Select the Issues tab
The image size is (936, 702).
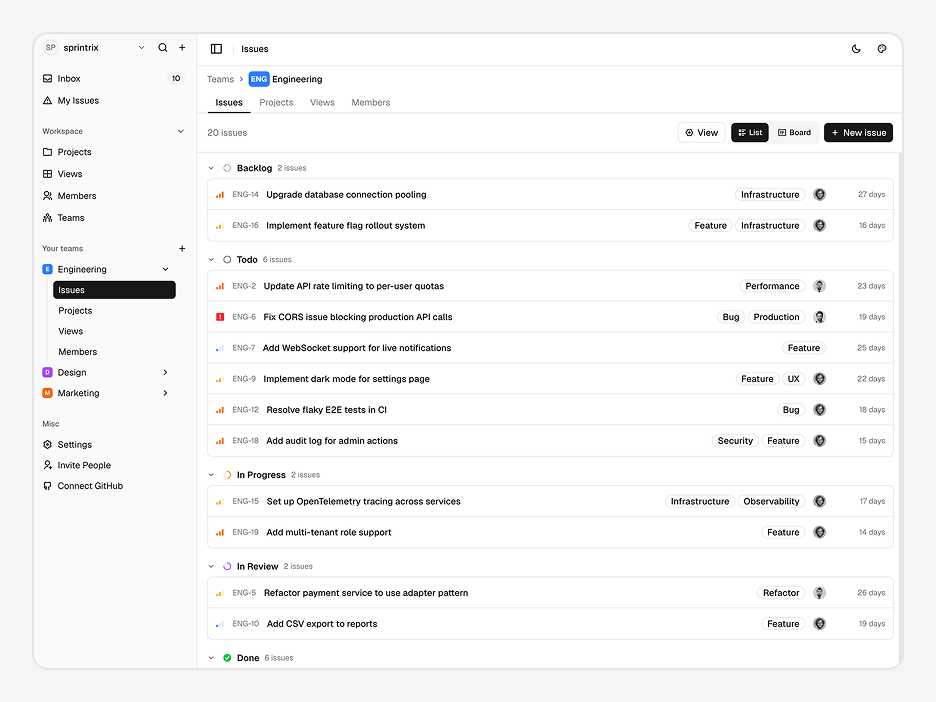coord(229,103)
